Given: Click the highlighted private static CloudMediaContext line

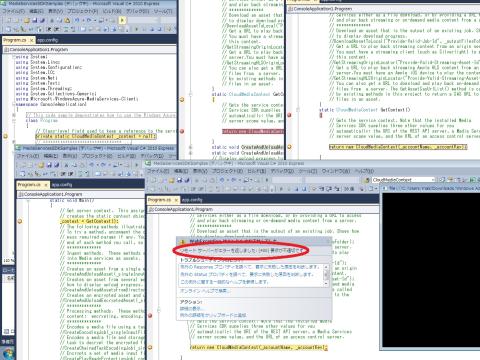Looking at the screenshot, I should [96, 136].
